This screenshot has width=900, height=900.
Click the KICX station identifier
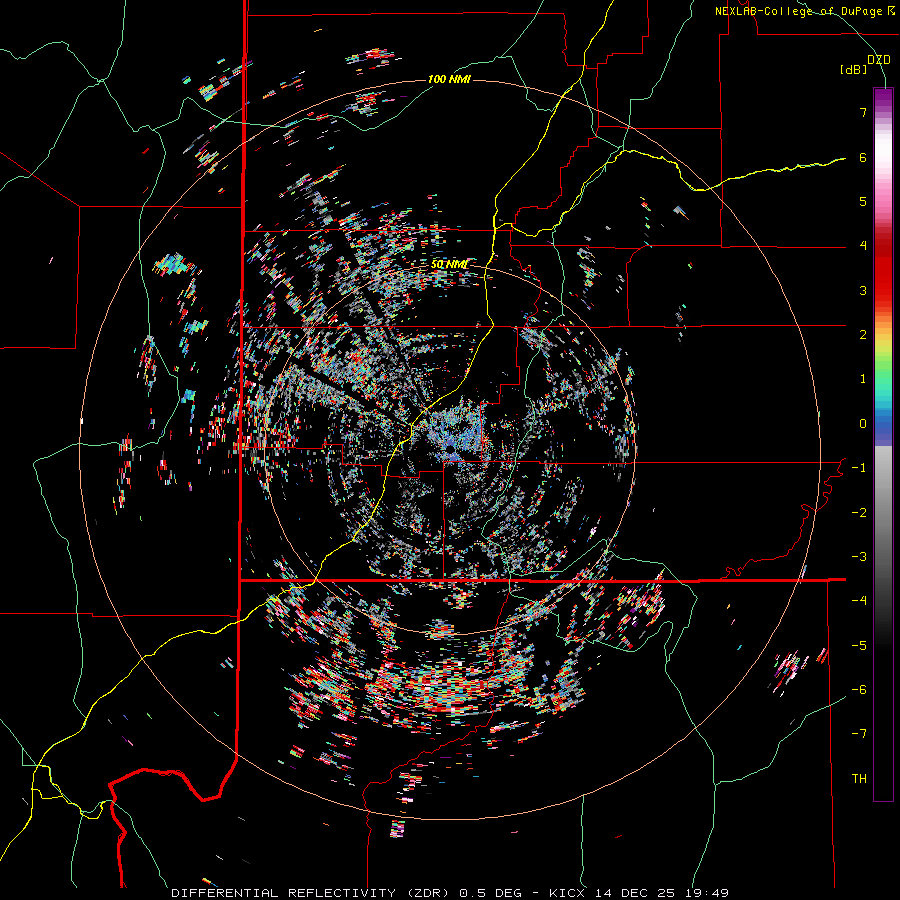coord(567,893)
